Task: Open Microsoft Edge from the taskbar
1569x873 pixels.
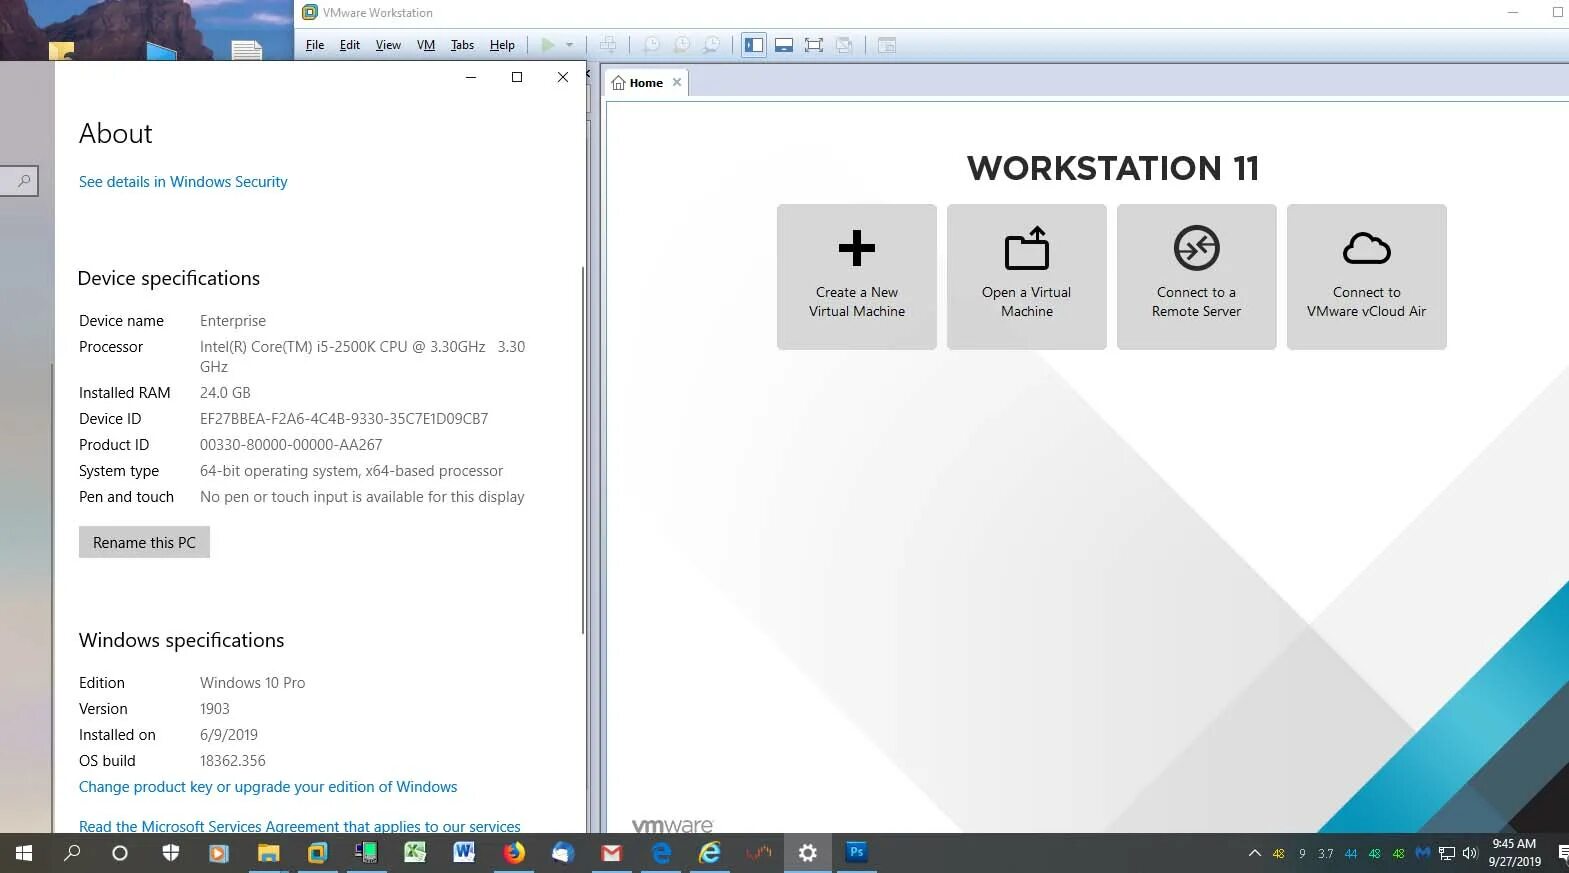Action: [661, 853]
